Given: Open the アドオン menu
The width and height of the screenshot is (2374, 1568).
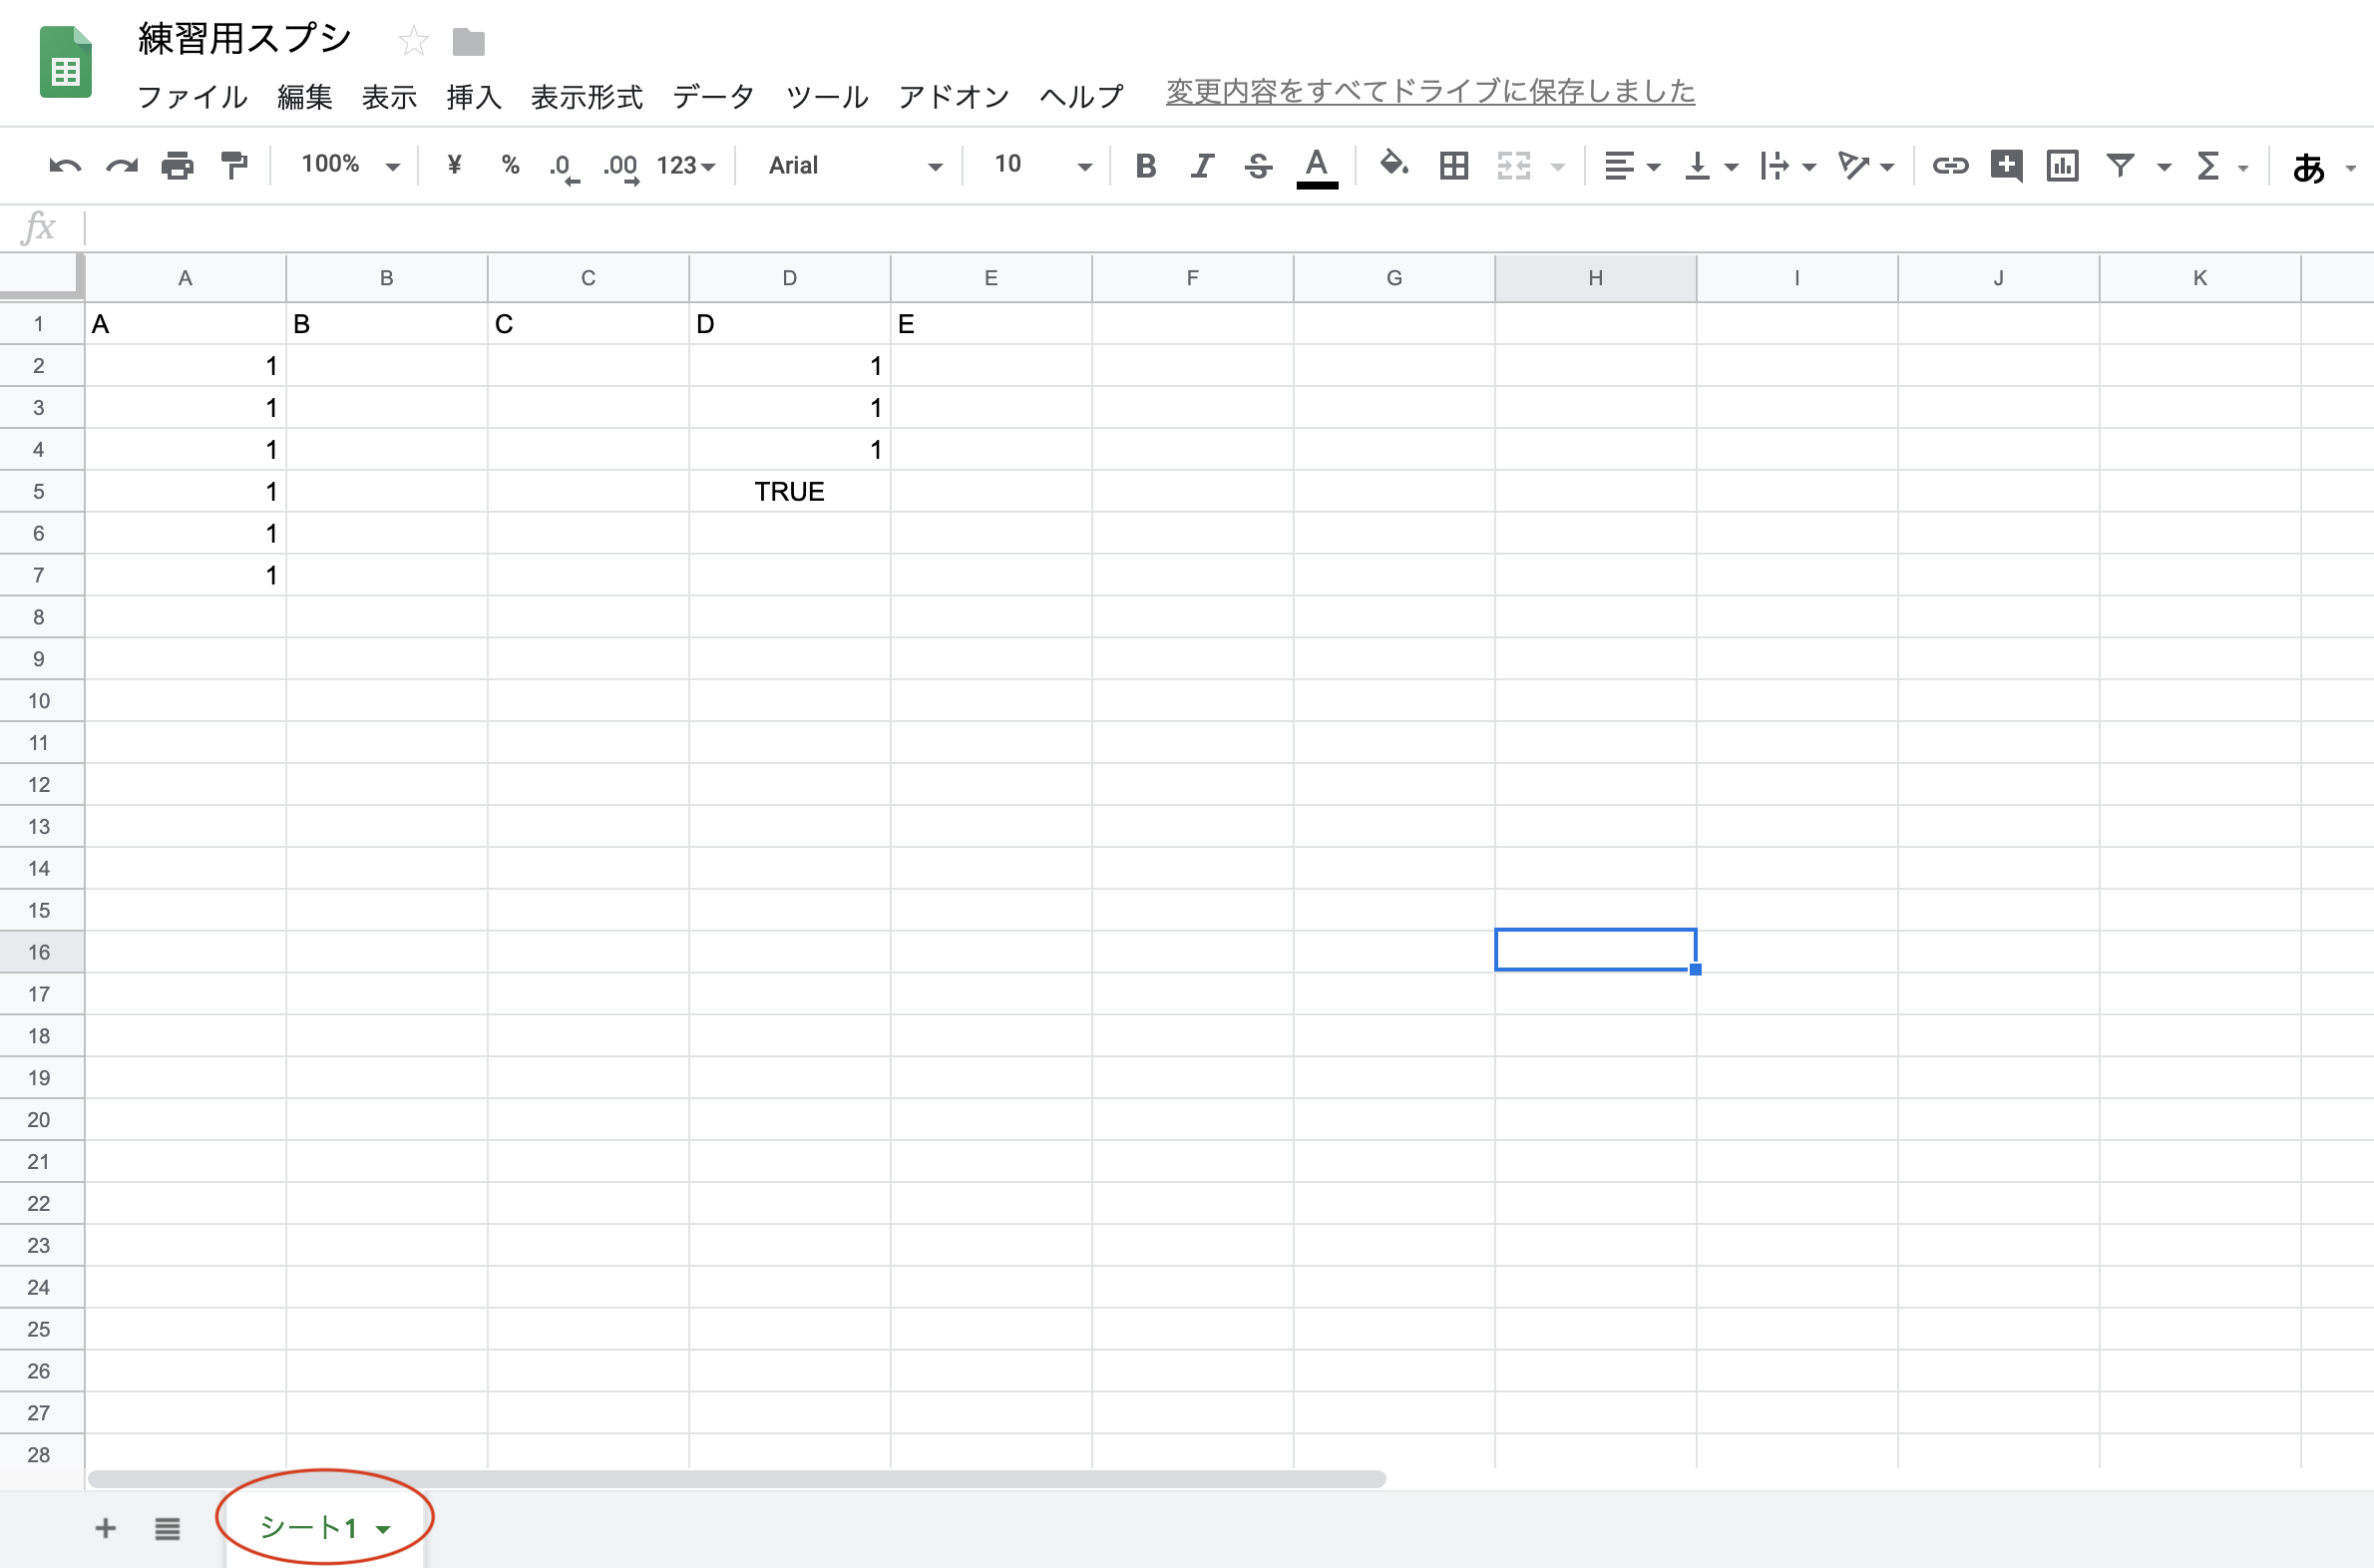Looking at the screenshot, I should point(954,96).
